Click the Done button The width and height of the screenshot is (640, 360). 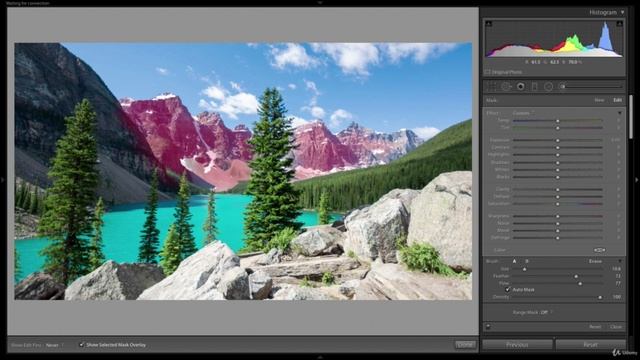tap(465, 345)
